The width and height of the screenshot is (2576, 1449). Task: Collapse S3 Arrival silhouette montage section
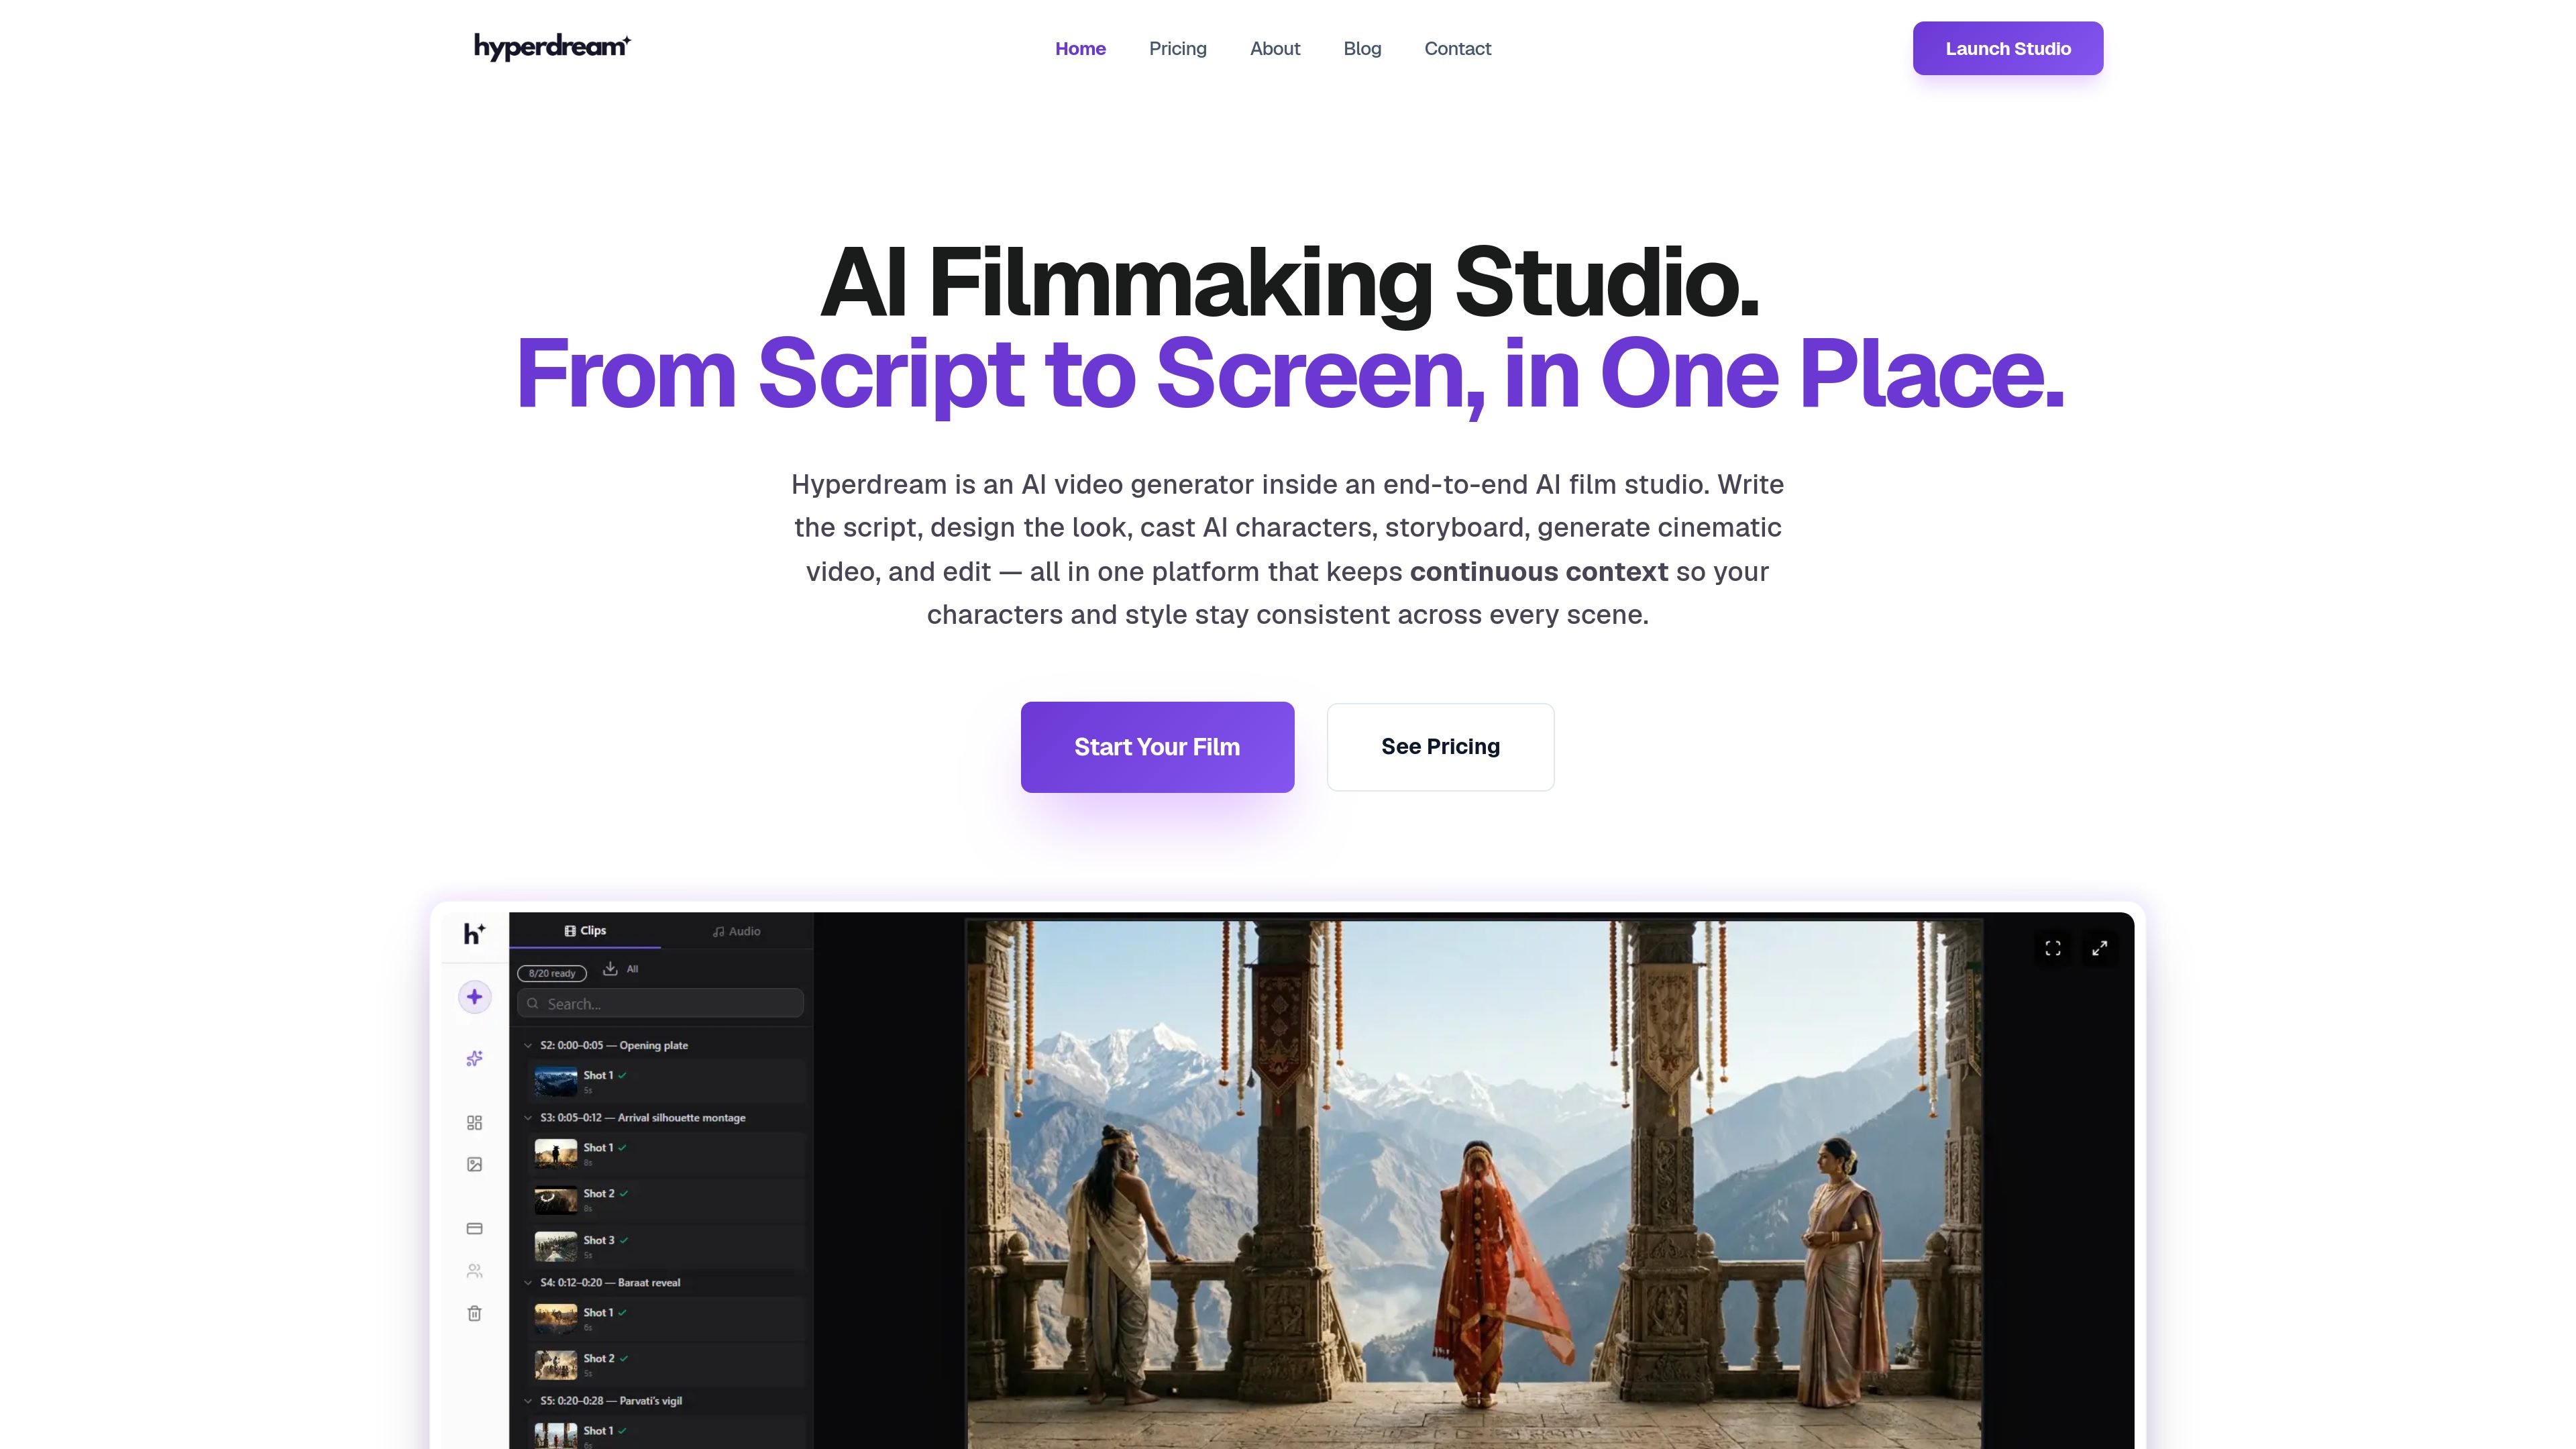528,1117
